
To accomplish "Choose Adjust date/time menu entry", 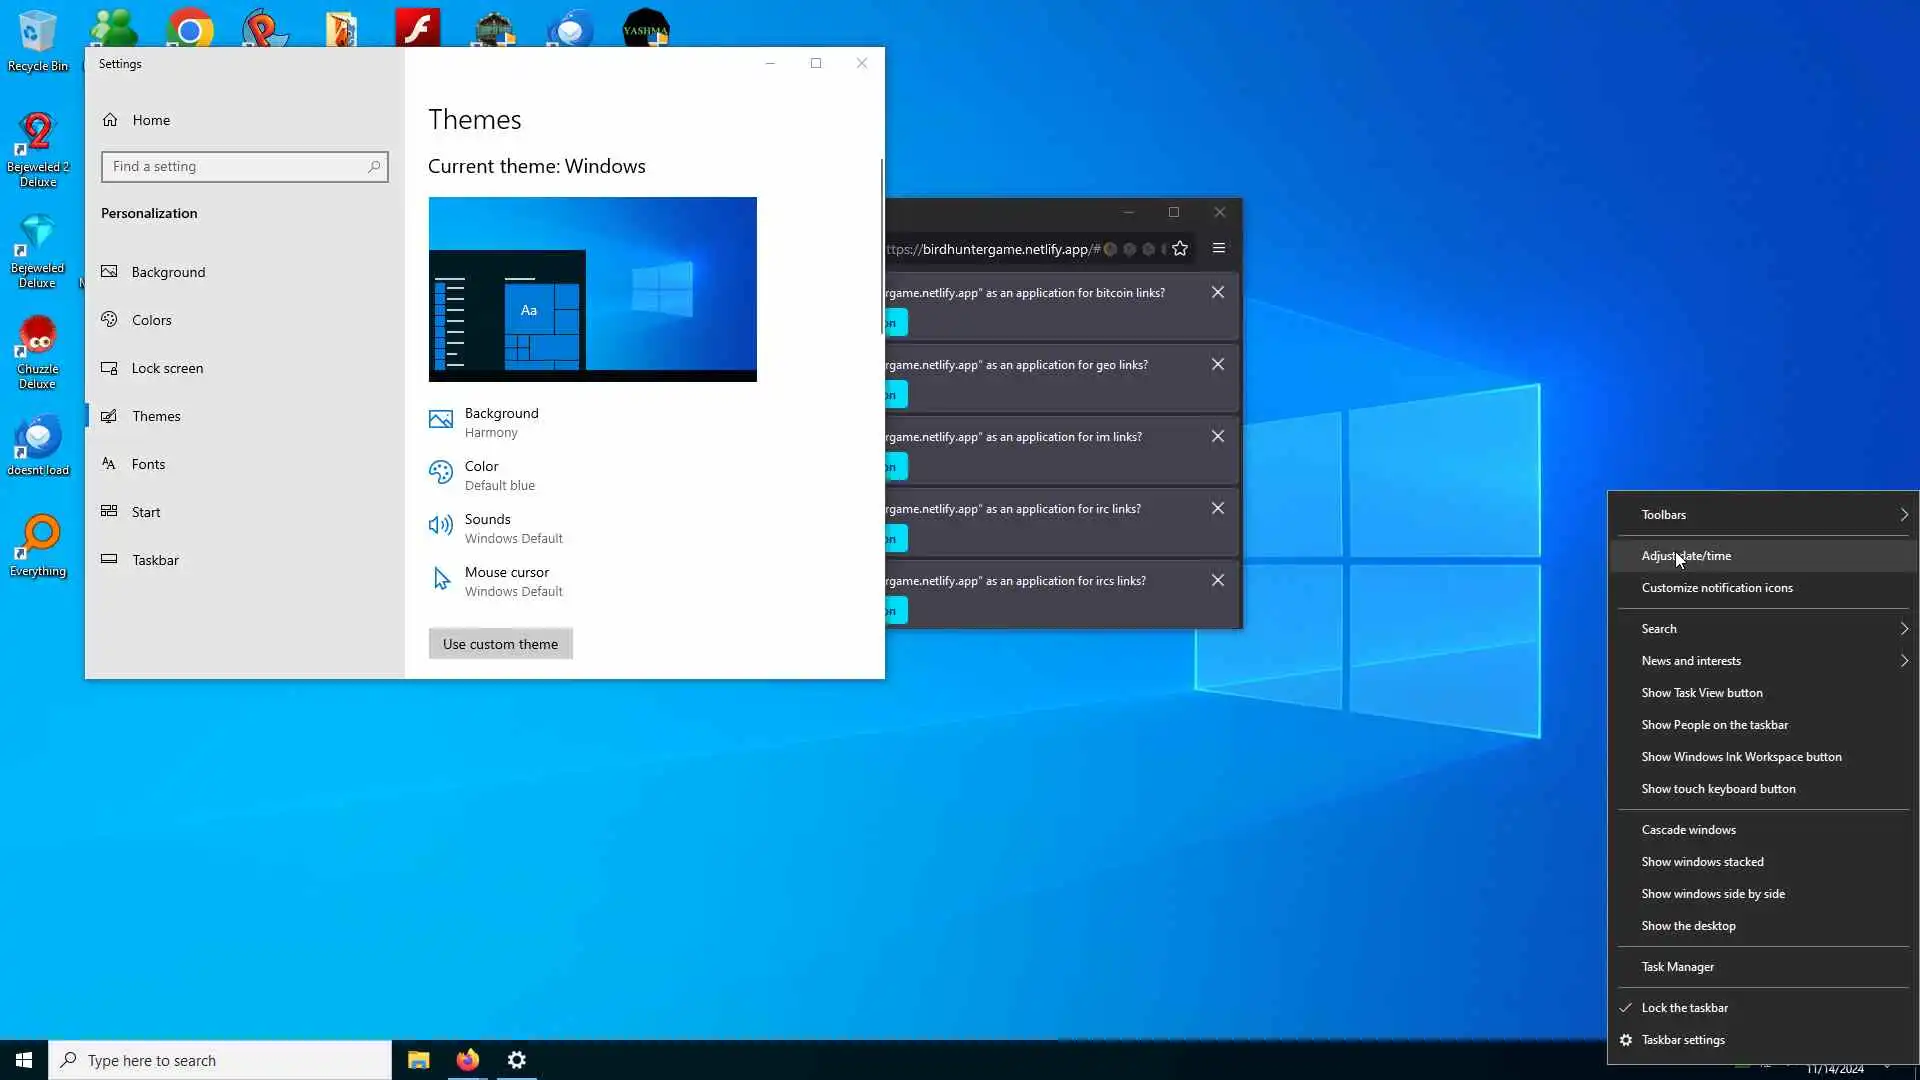I will pos(1685,556).
